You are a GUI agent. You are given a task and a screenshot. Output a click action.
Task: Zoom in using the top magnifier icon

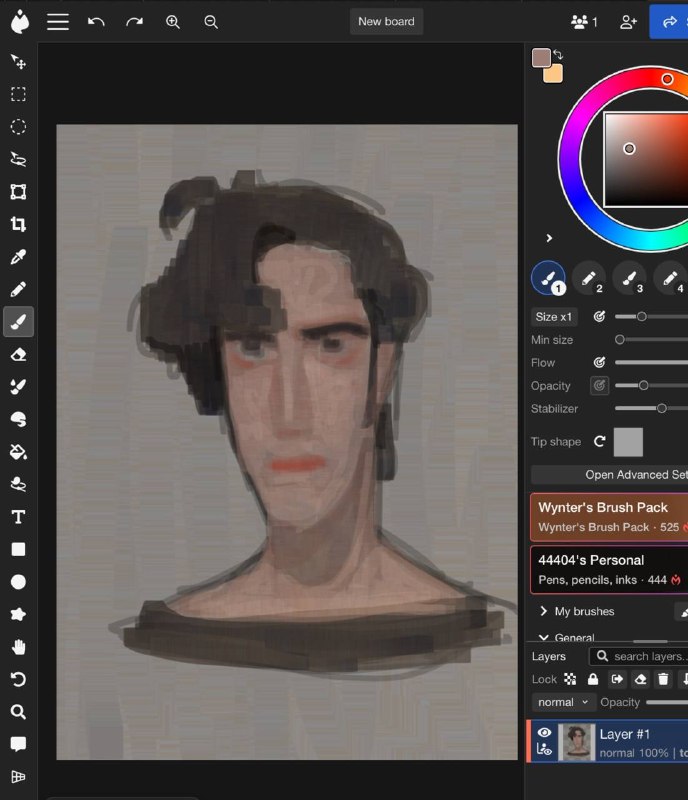point(173,21)
